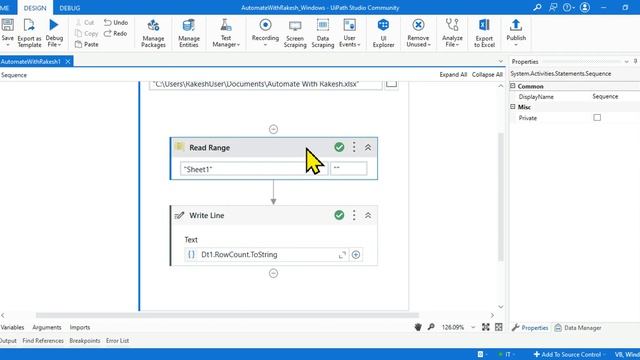This screenshot has height=360, width=640.
Task: Click Dt1.RowCount.ToString text field
Action: coord(267,254)
